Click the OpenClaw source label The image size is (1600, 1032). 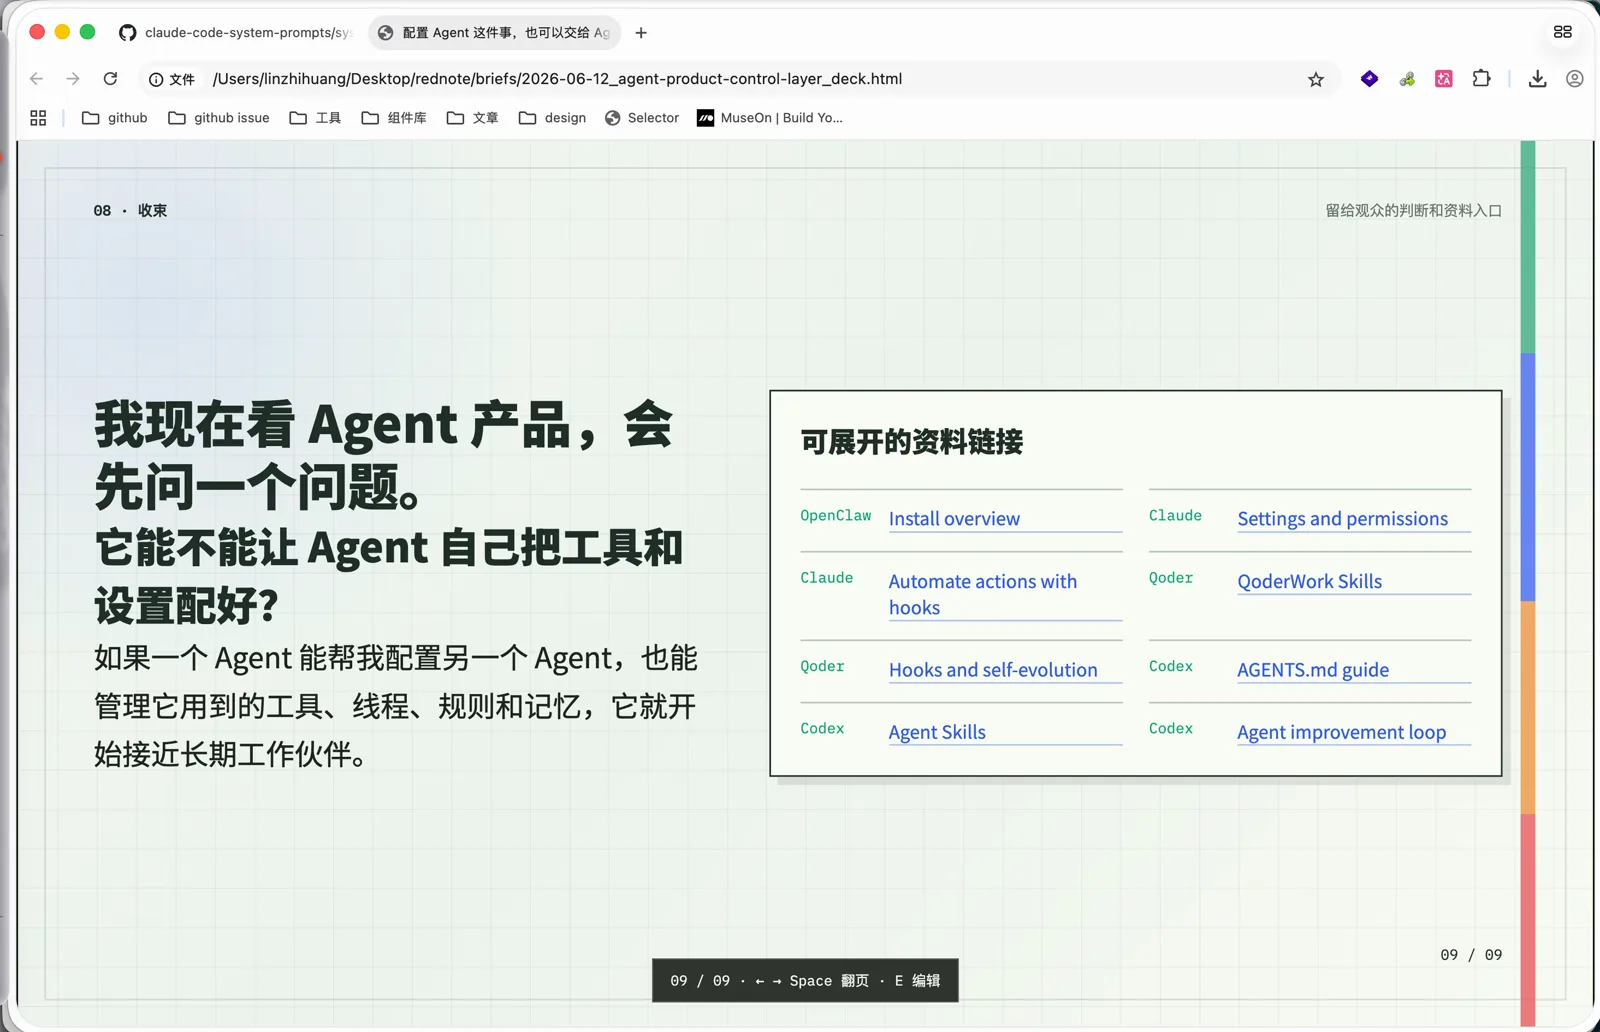pos(835,516)
